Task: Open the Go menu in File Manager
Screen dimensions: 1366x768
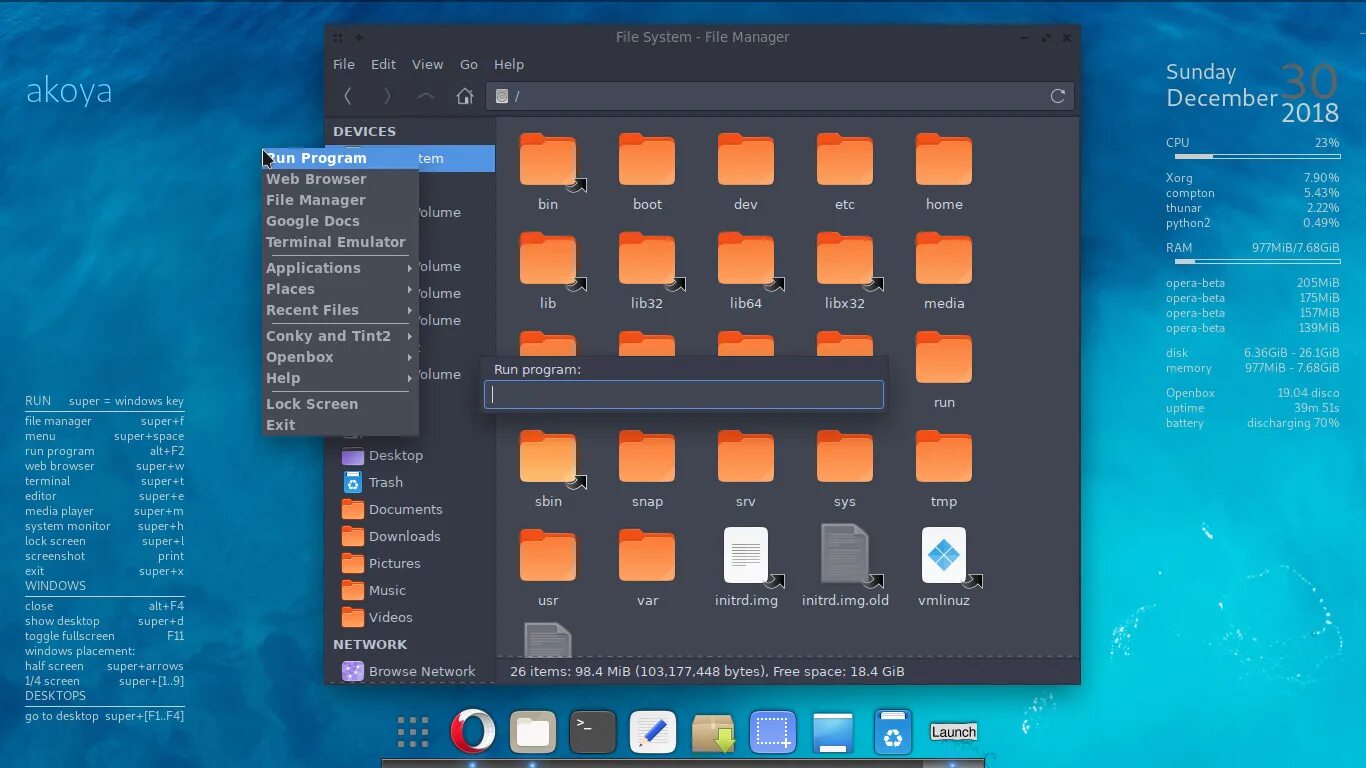Action: click(x=469, y=64)
